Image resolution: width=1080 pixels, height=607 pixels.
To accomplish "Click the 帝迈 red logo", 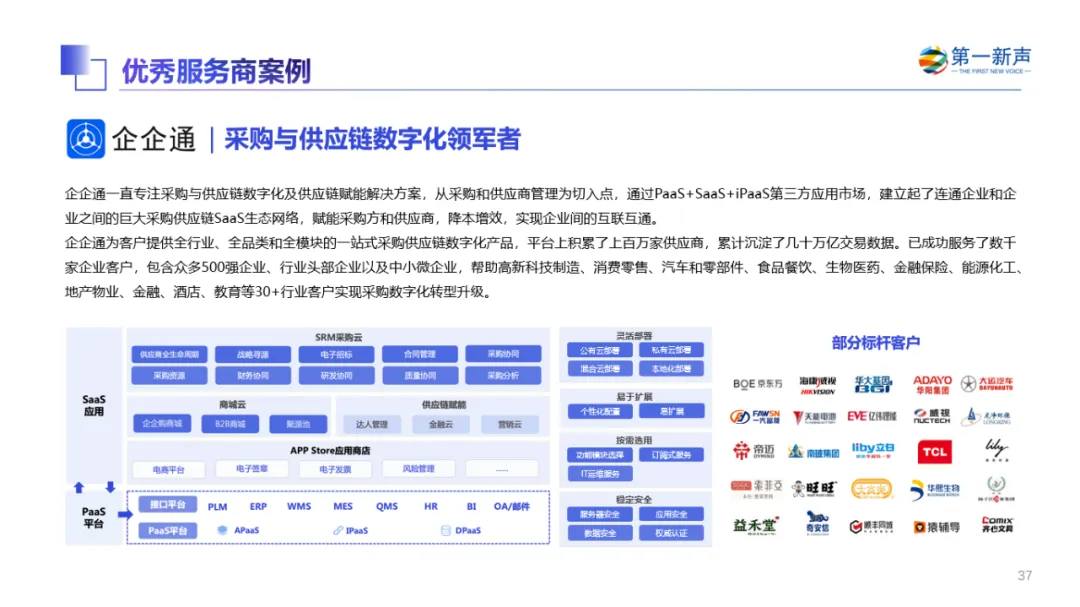I will coord(753,451).
